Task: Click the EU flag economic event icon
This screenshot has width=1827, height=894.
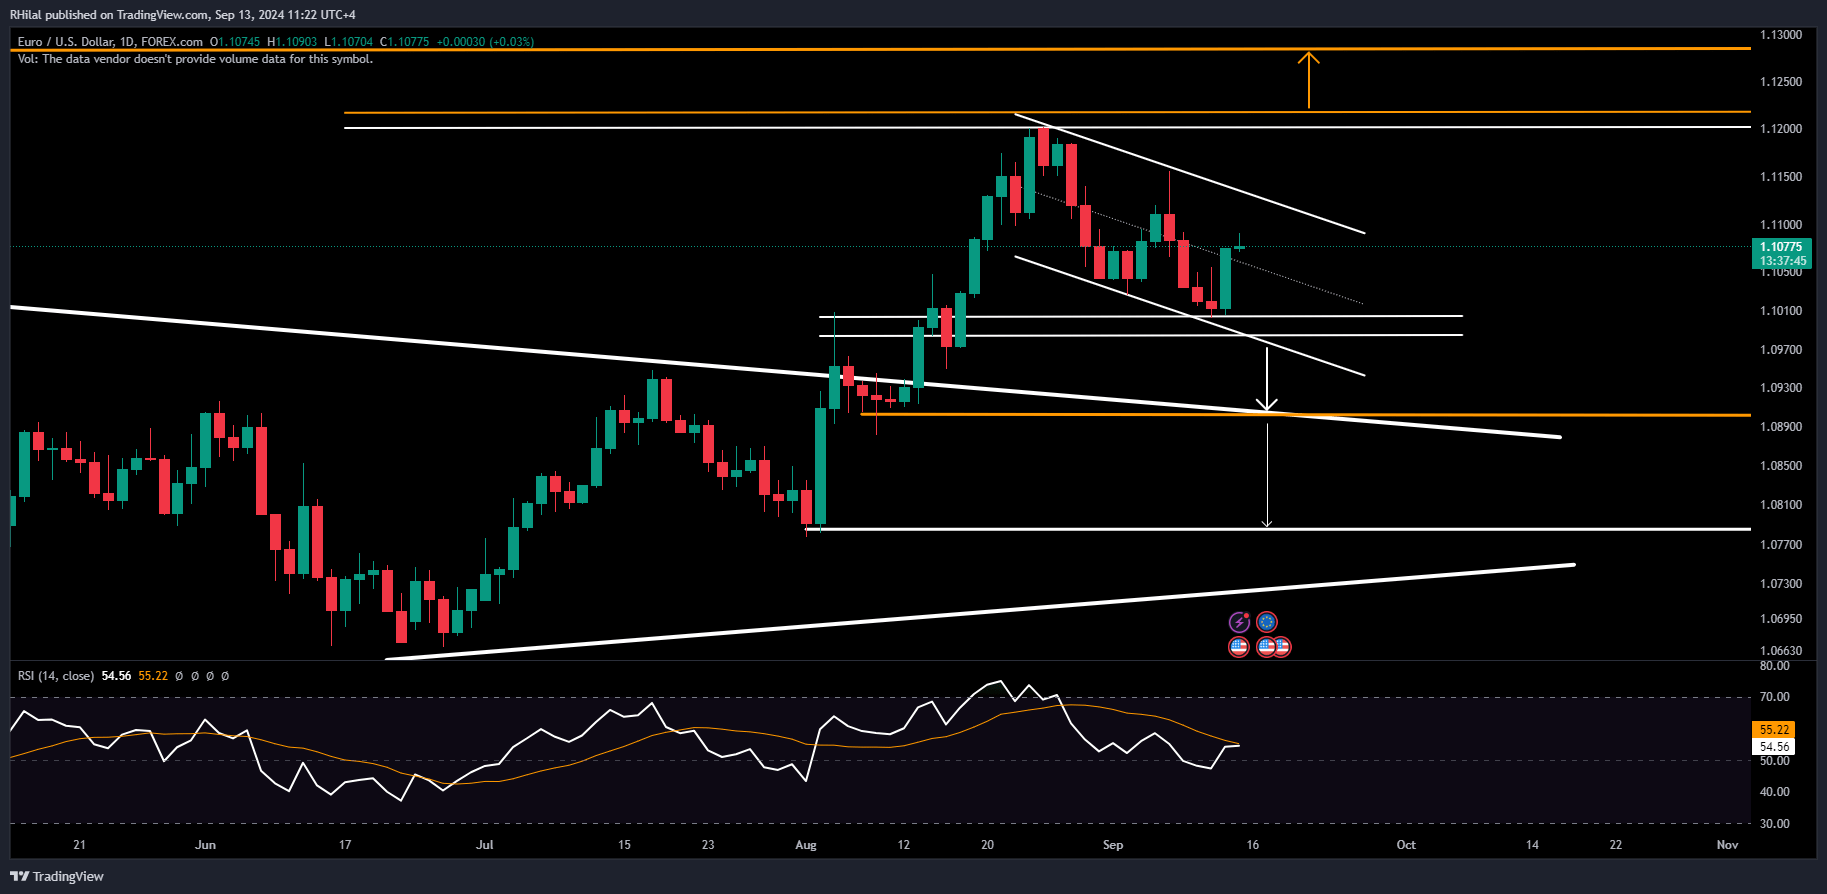Action: [1267, 622]
